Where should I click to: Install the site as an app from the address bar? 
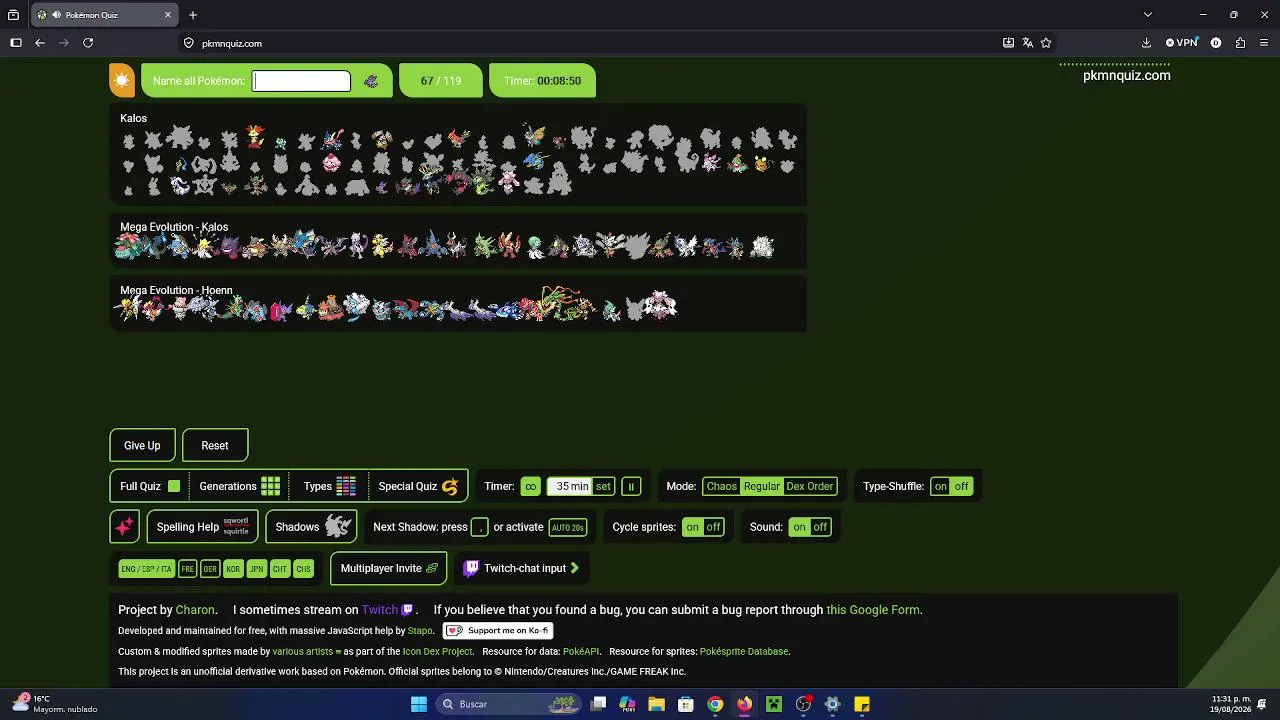[x=1008, y=43]
